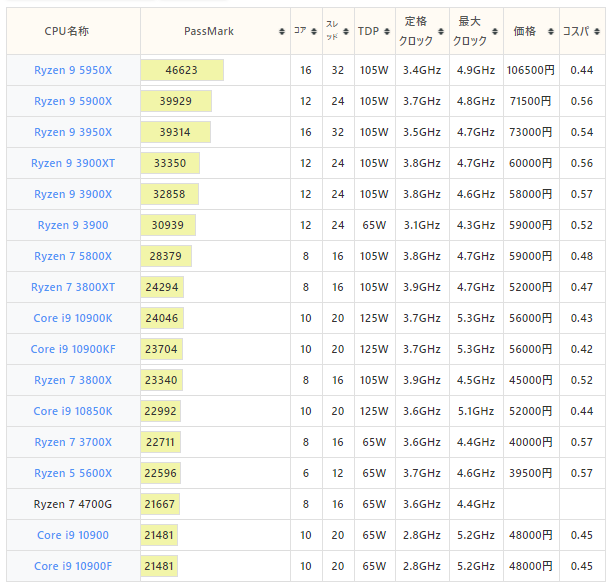
Task: Click the 0.42 コスパ value
Action: 582,349
